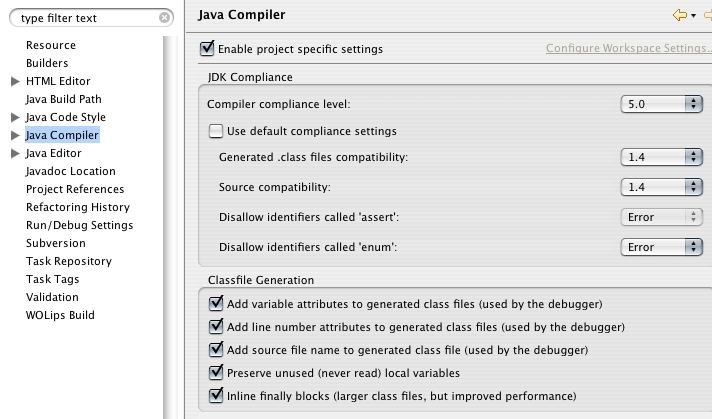Expand the Java Compiler disclosure triangle

(x=15, y=135)
